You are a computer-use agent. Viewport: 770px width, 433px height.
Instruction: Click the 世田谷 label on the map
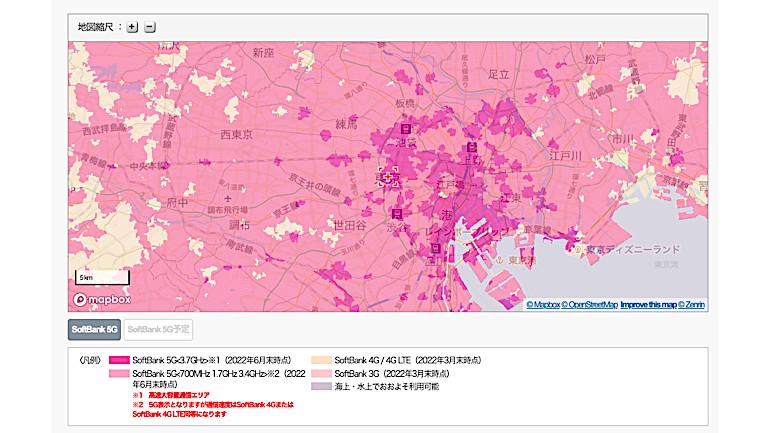point(351,226)
